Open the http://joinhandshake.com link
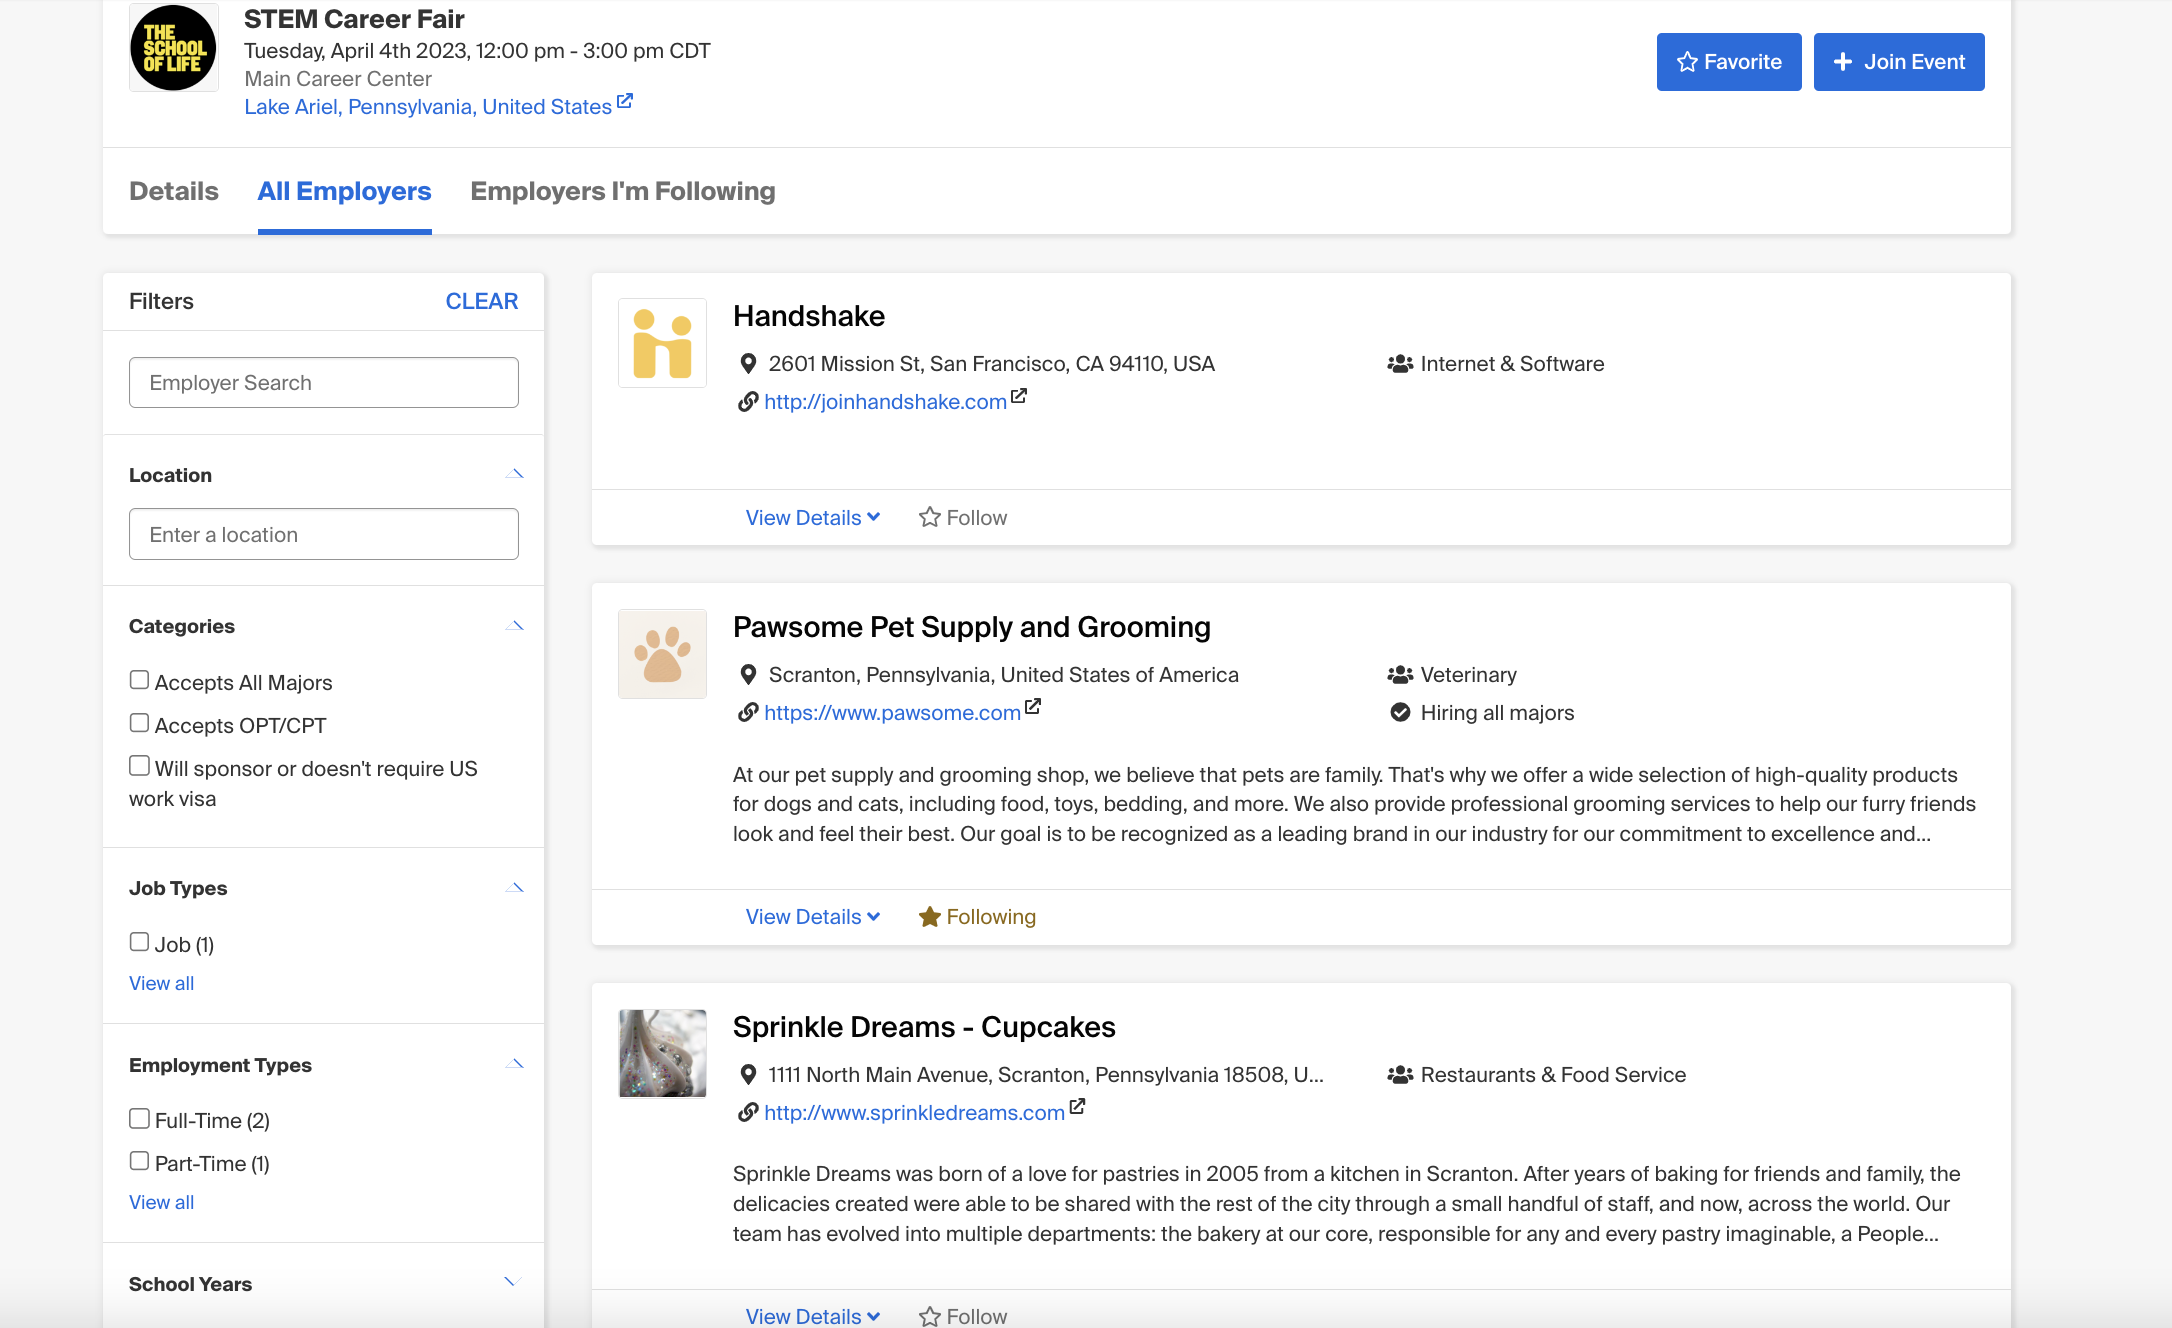This screenshot has width=2172, height=1328. 885,402
